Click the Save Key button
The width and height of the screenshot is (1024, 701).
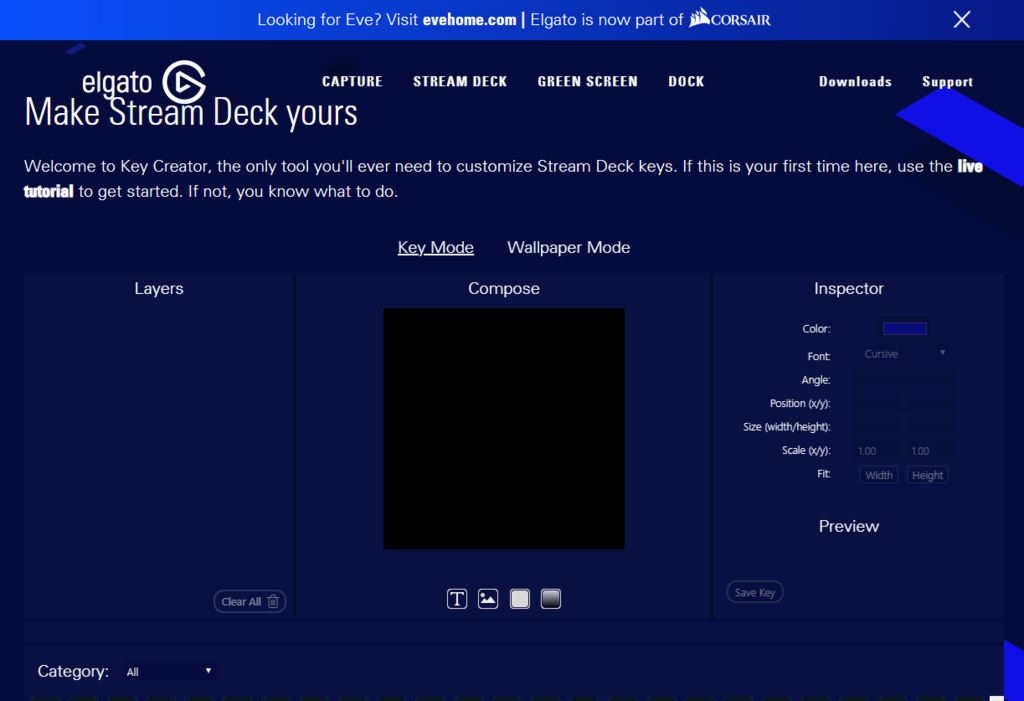tap(754, 592)
